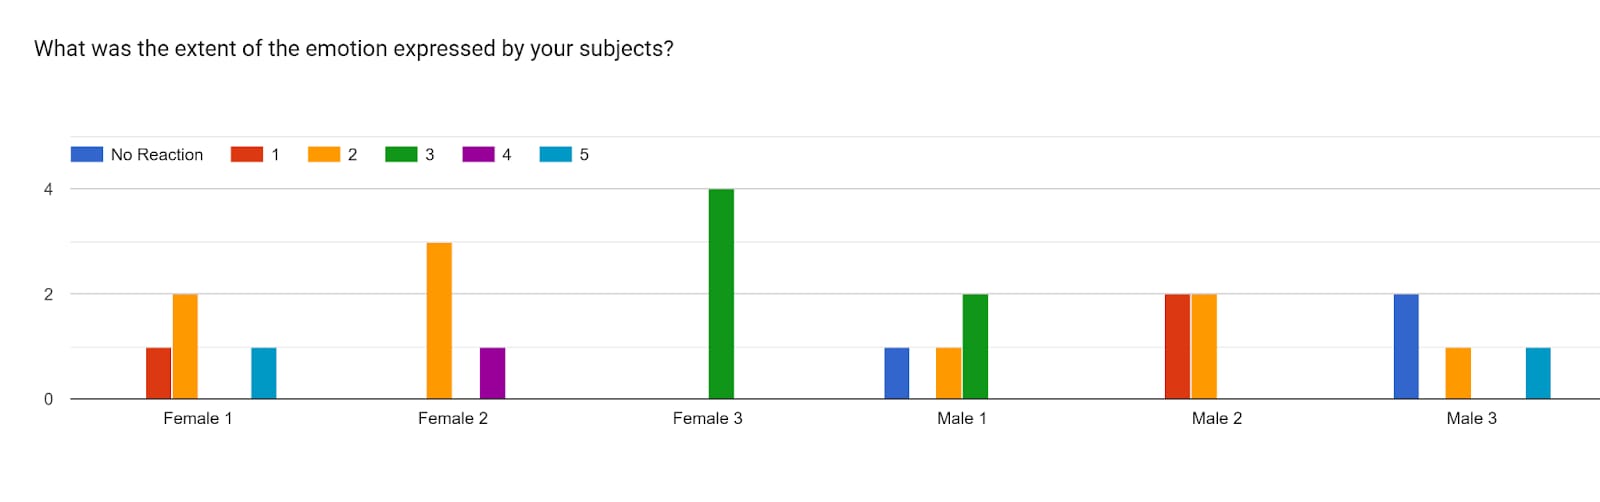Click the purple legend swatch for 4
This screenshot has height=502, width=1600.
tap(478, 154)
